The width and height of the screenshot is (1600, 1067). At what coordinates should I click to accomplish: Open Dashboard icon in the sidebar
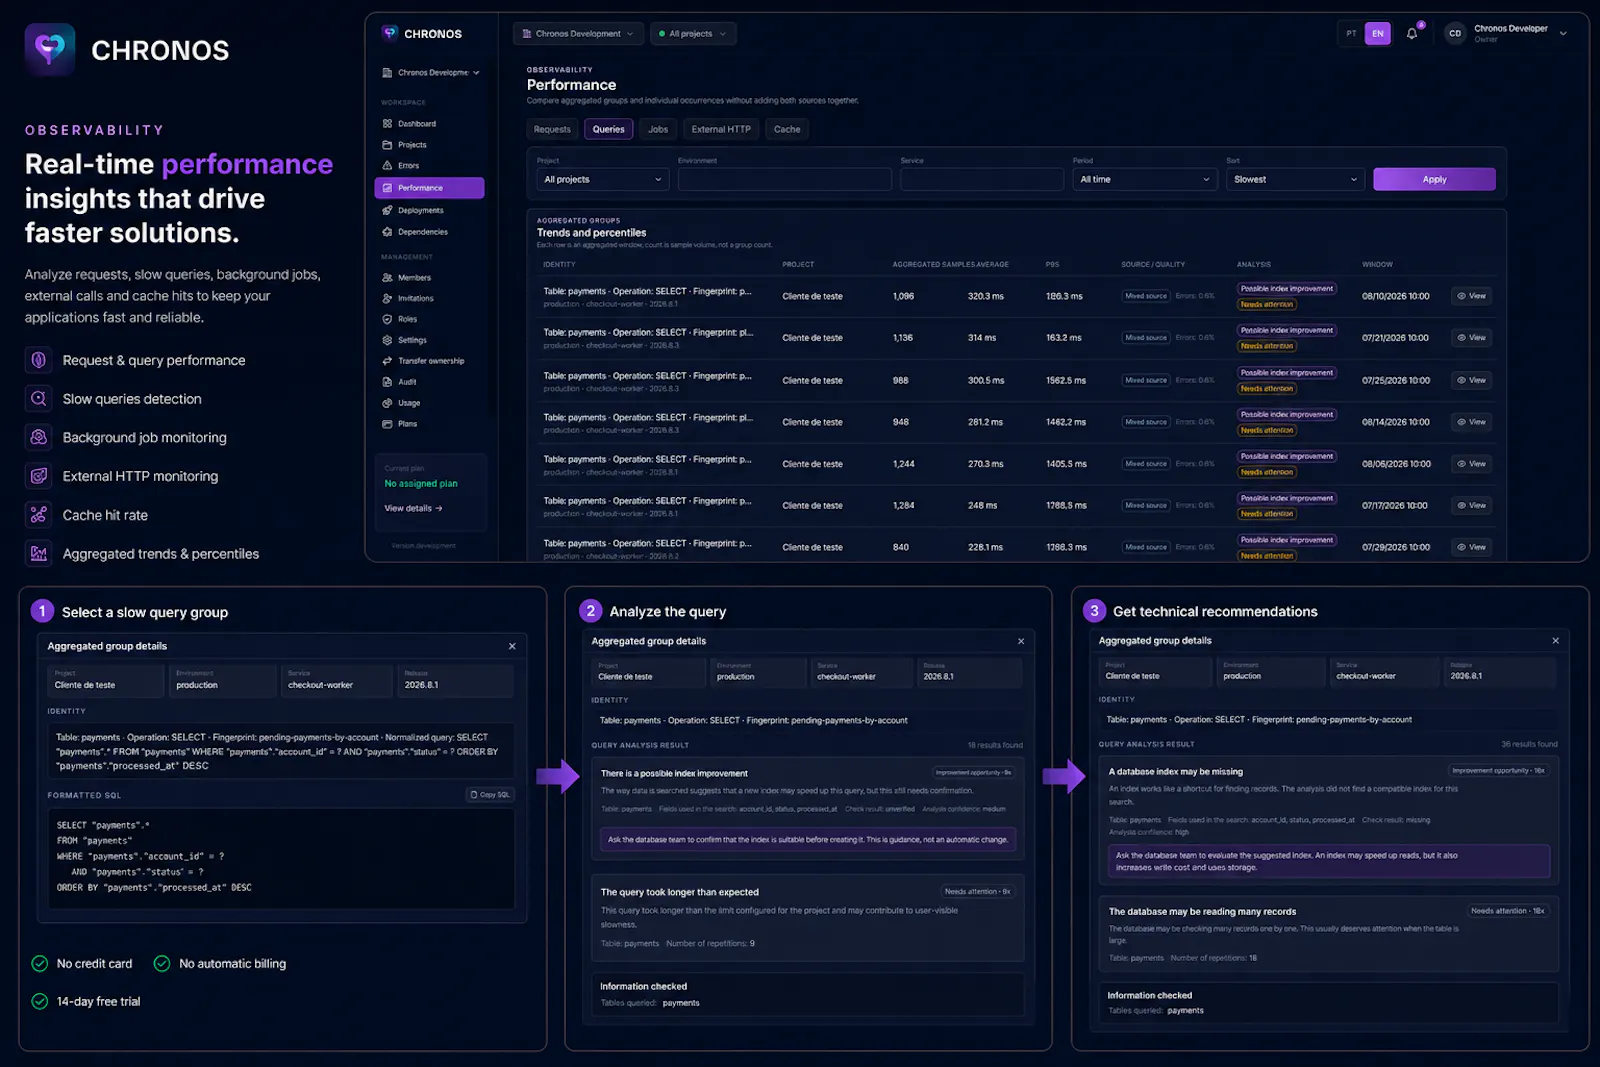coord(387,124)
